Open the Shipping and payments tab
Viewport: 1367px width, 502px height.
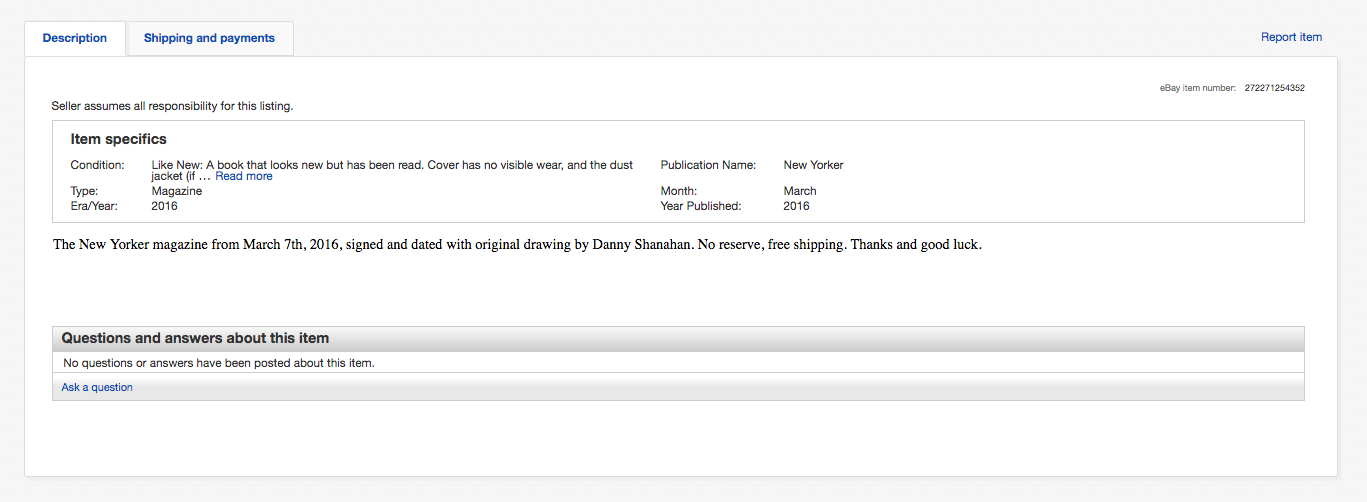209,38
